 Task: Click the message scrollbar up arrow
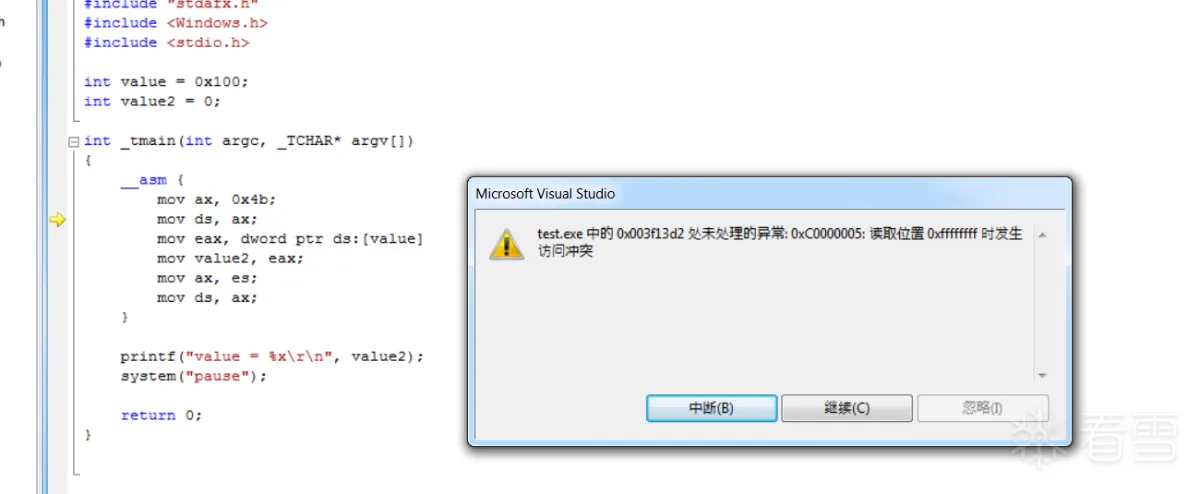pyautogui.click(x=1042, y=235)
